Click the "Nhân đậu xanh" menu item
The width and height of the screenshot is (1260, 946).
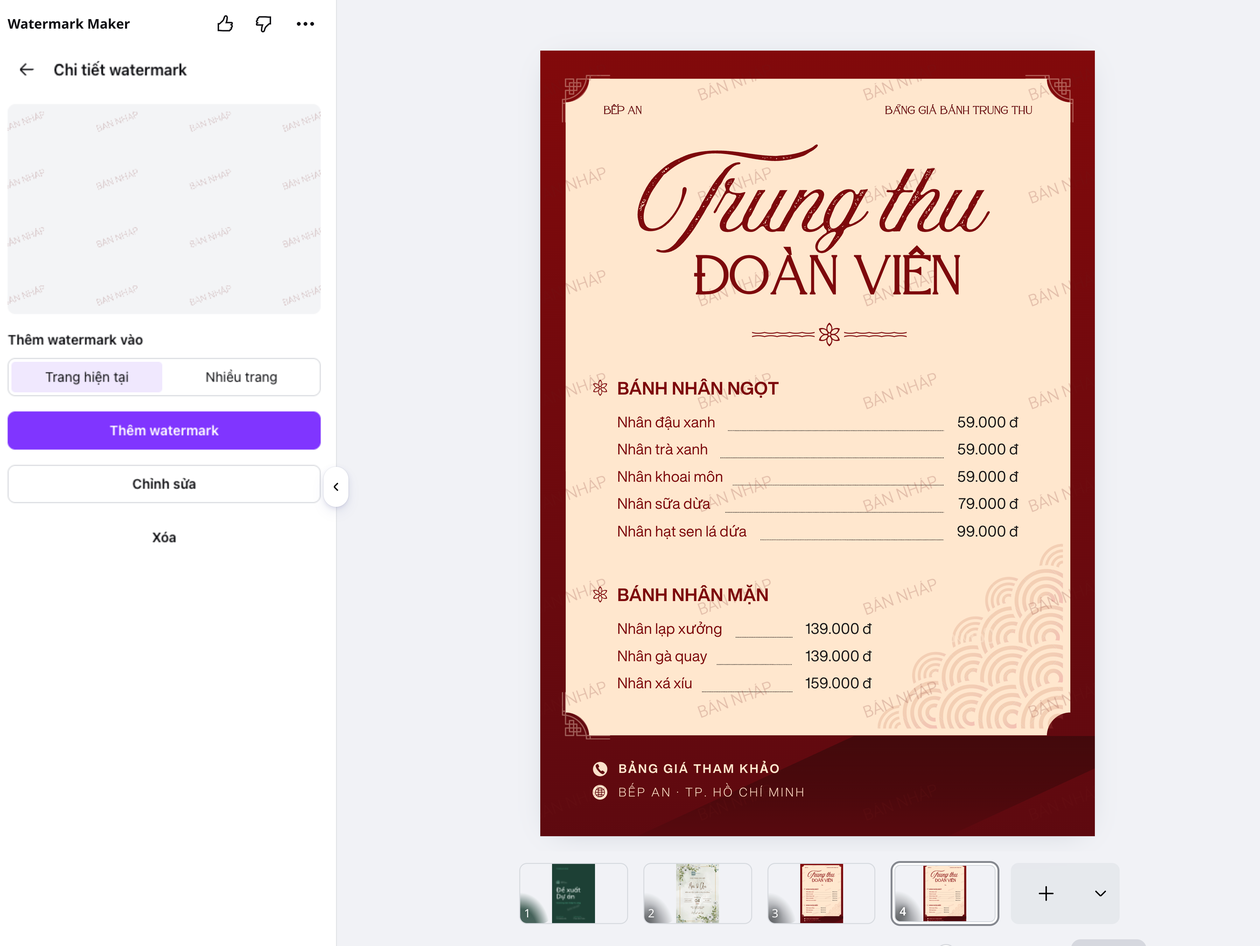[x=666, y=422]
